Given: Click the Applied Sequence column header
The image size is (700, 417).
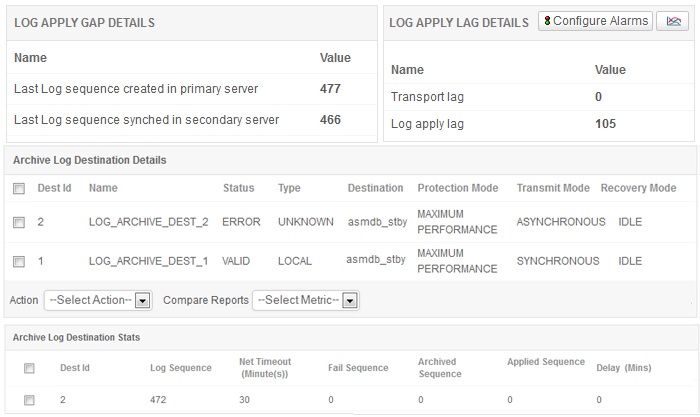Looking at the screenshot, I should click(x=546, y=362).
